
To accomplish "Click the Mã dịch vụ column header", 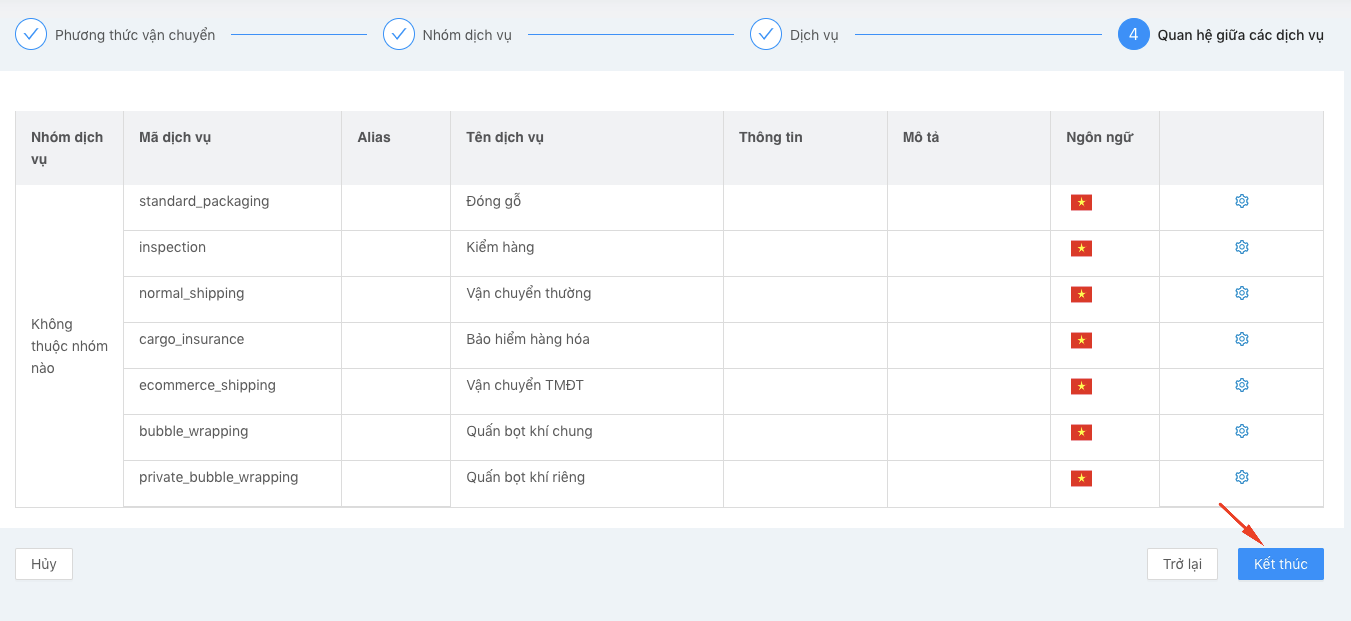I will click(175, 137).
